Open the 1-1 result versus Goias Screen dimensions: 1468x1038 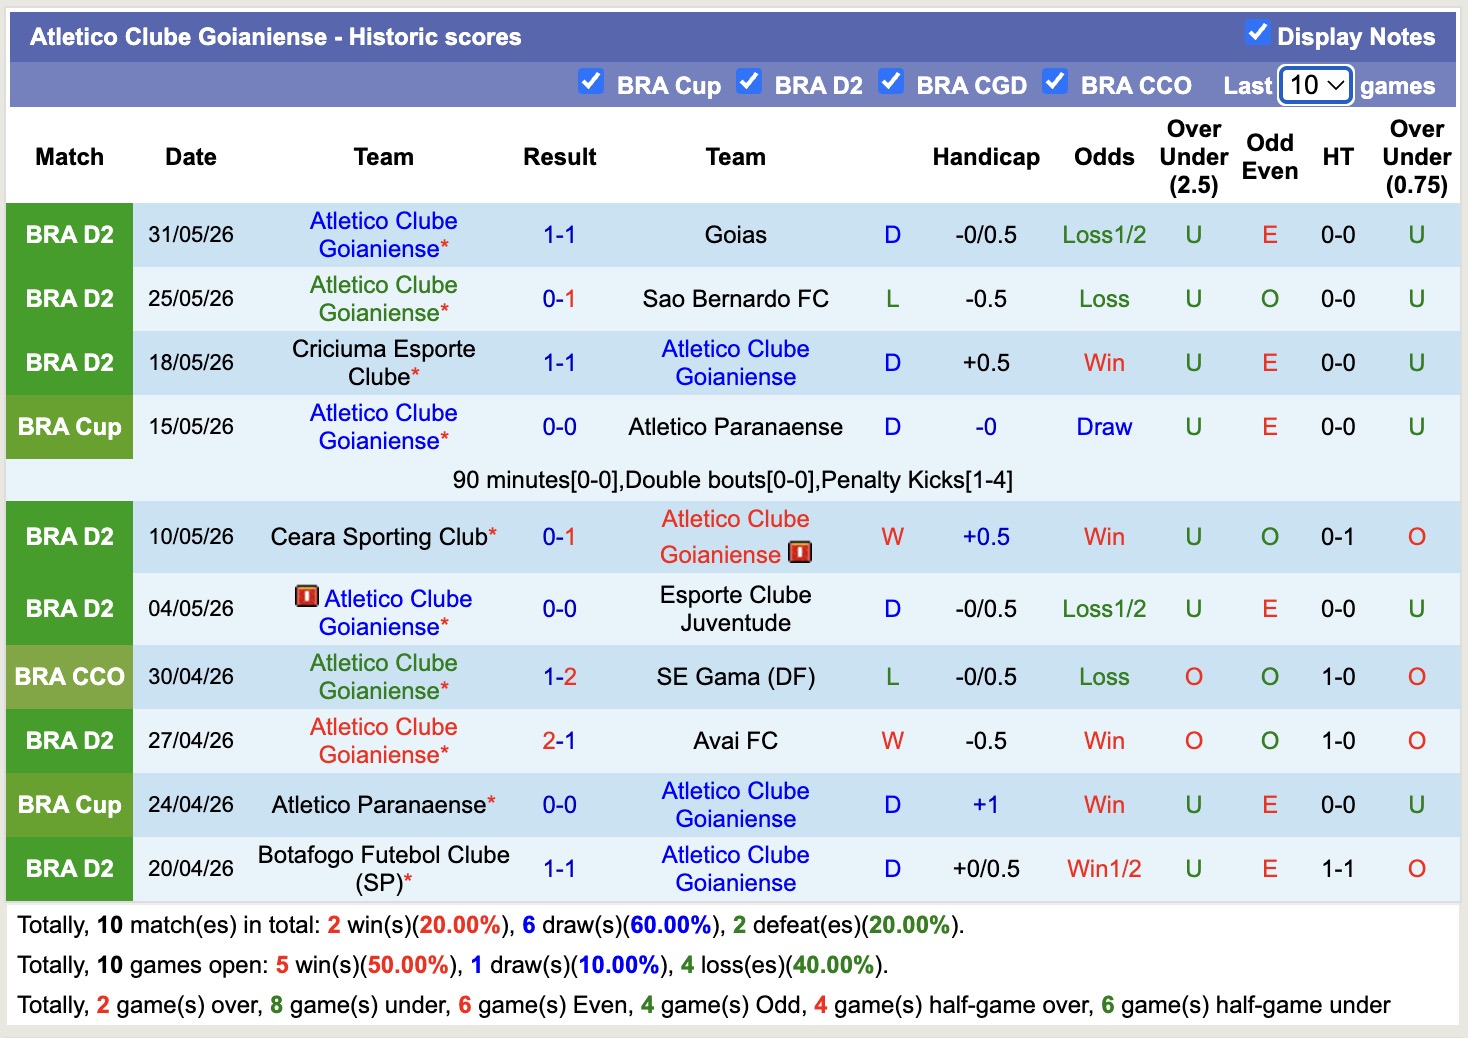559,235
